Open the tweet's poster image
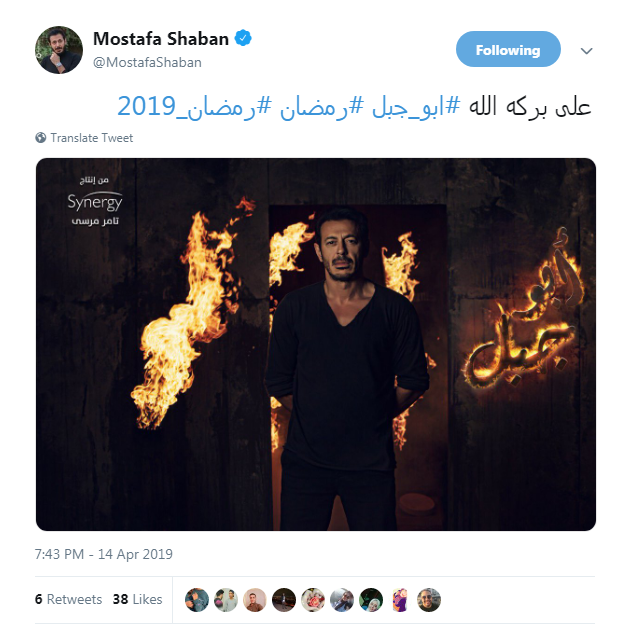This screenshot has height=624, width=634. coord(316,344)
